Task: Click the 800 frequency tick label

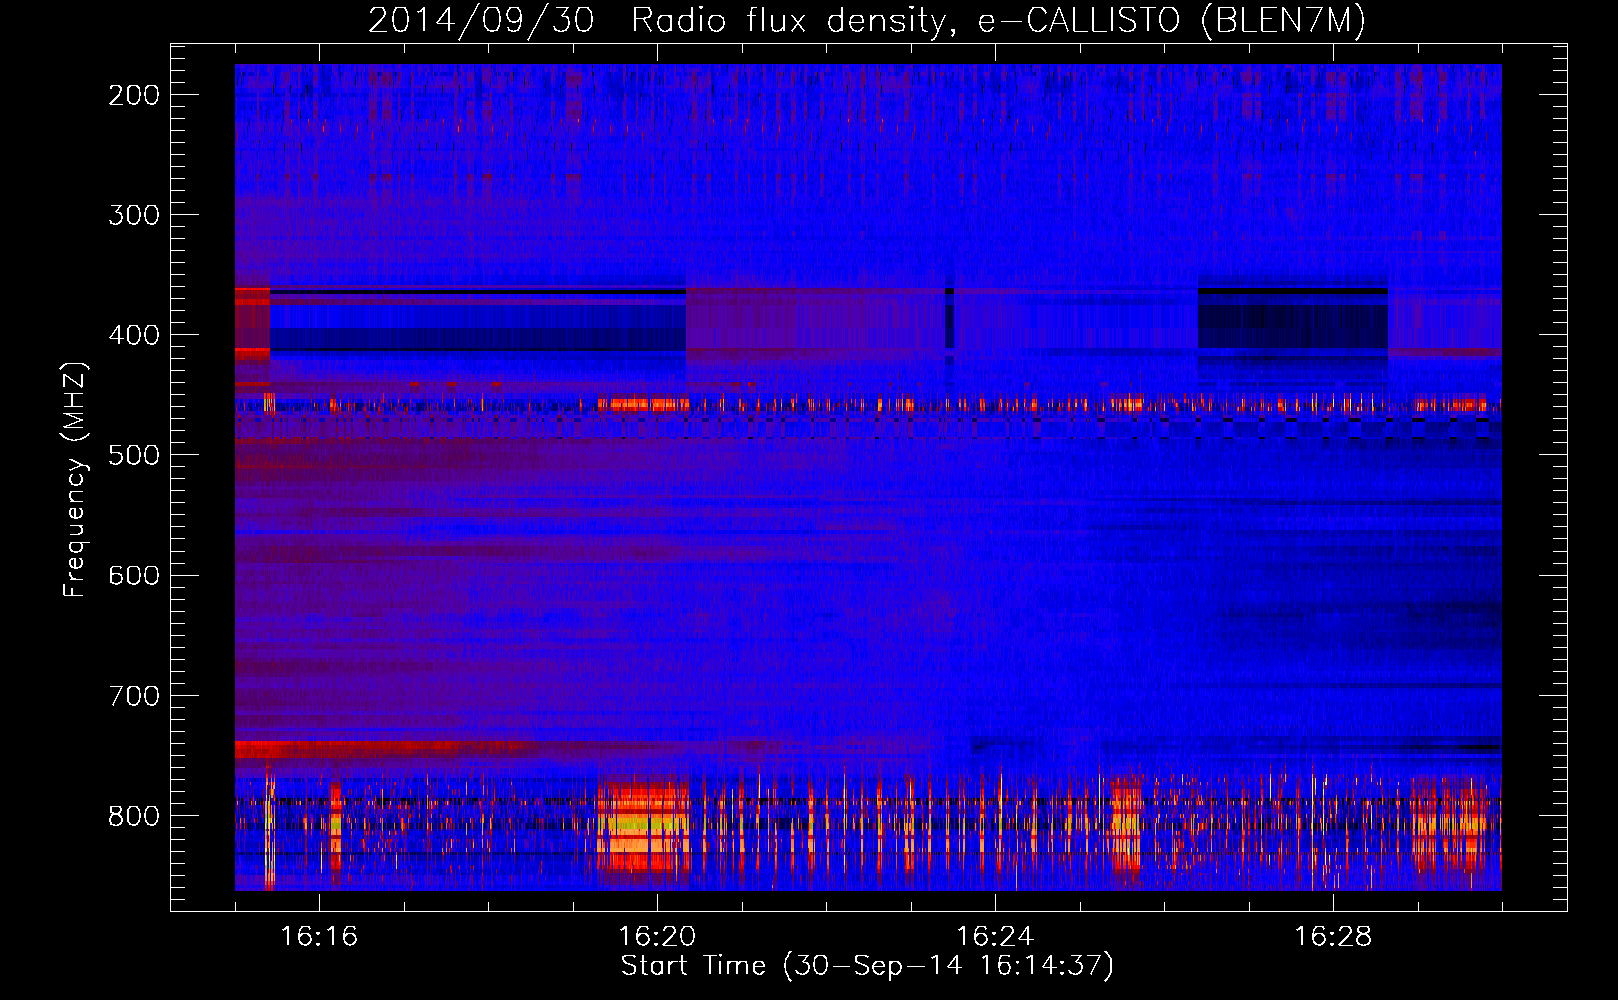Action: 134,816
